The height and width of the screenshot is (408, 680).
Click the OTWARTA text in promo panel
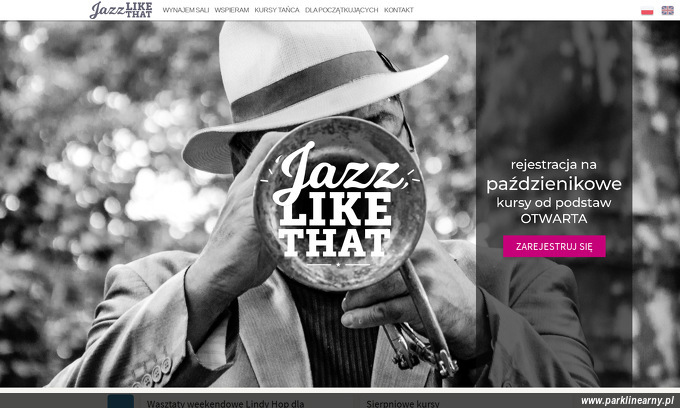point(554,219)
